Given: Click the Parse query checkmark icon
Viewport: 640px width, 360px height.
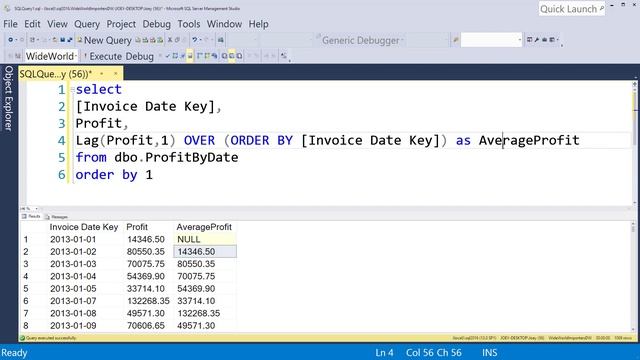Looking at the screenshot, I should pos(167,56).
